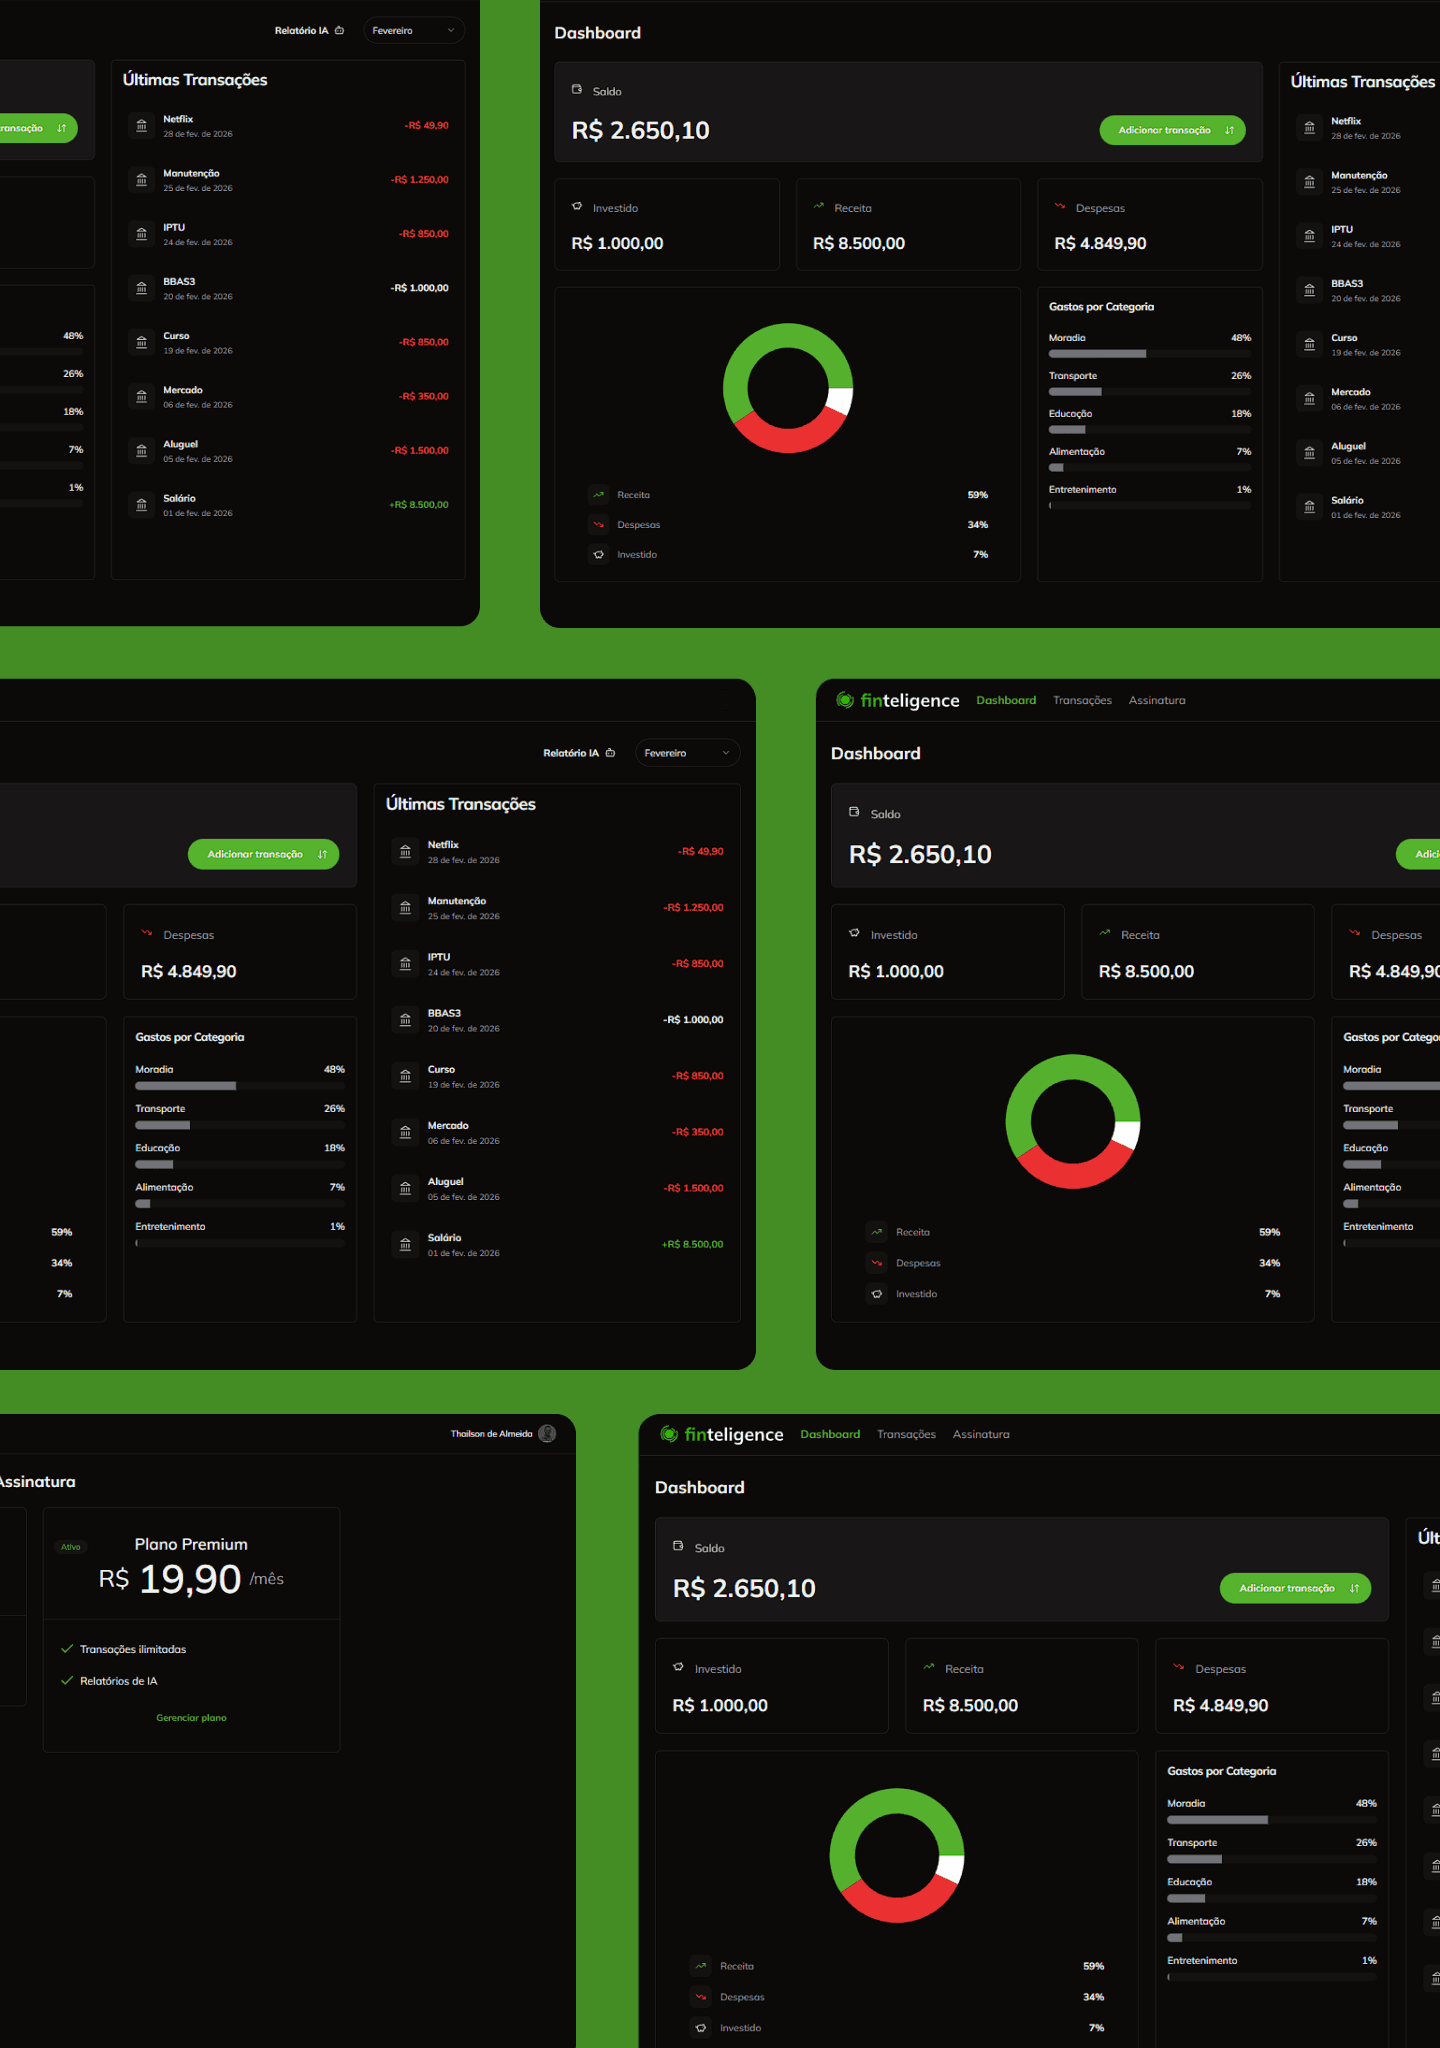
Task: Click finteligence logo in the bottommost dashboard
Action: point(722,1434)
